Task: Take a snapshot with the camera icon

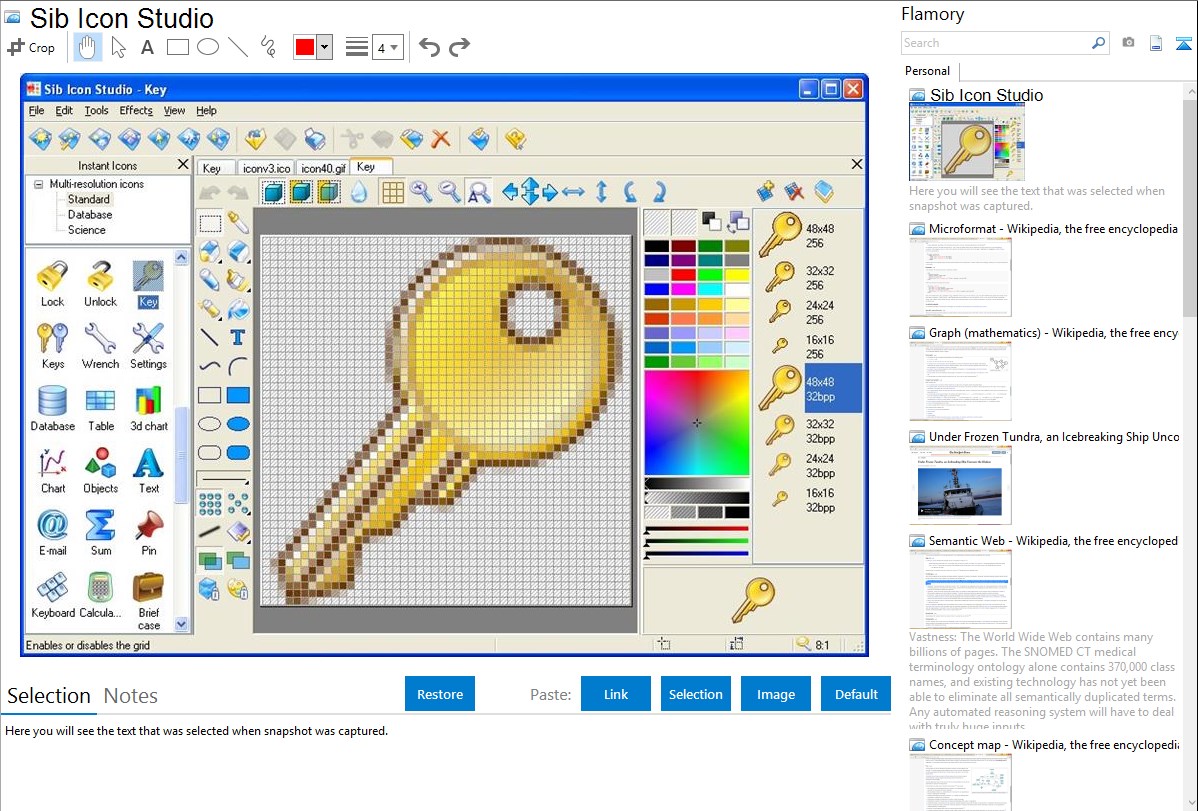Action: pyautogui.click(x=1128, y=43)
